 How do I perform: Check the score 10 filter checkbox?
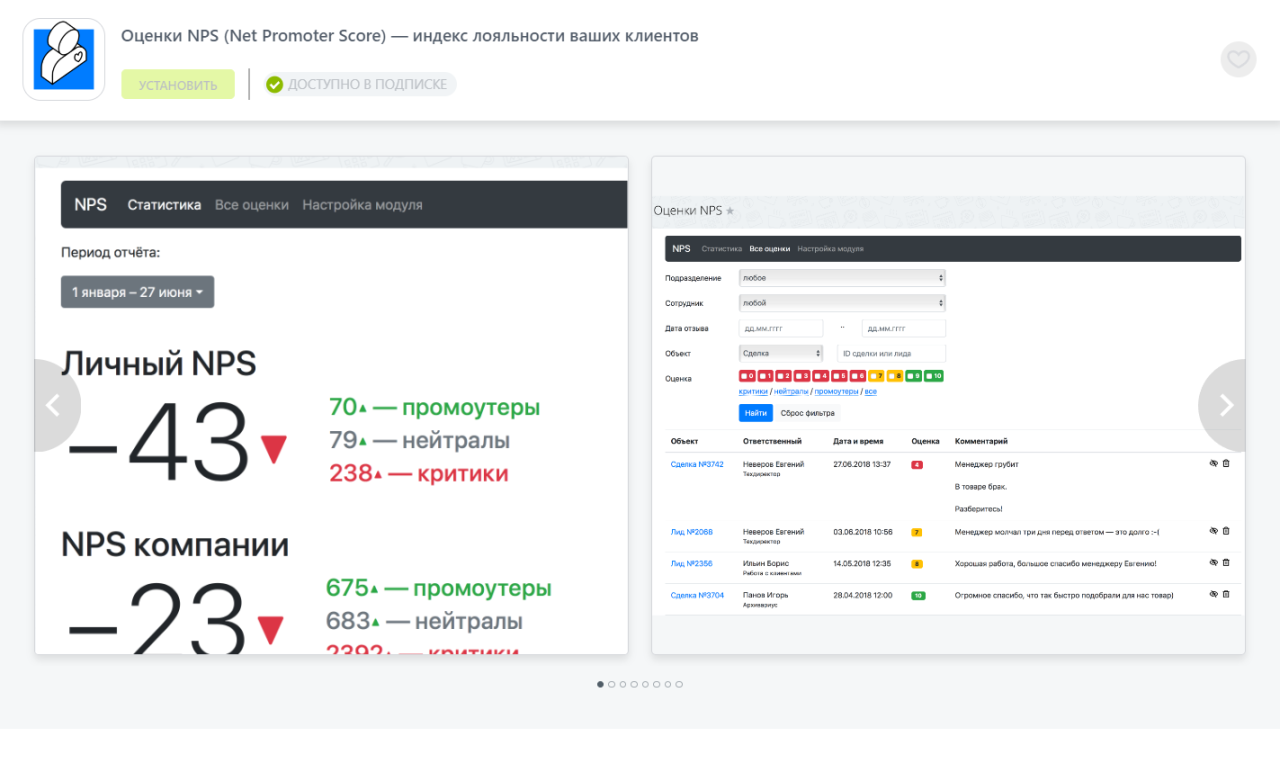pyautogui.click(x=930, y=376)
